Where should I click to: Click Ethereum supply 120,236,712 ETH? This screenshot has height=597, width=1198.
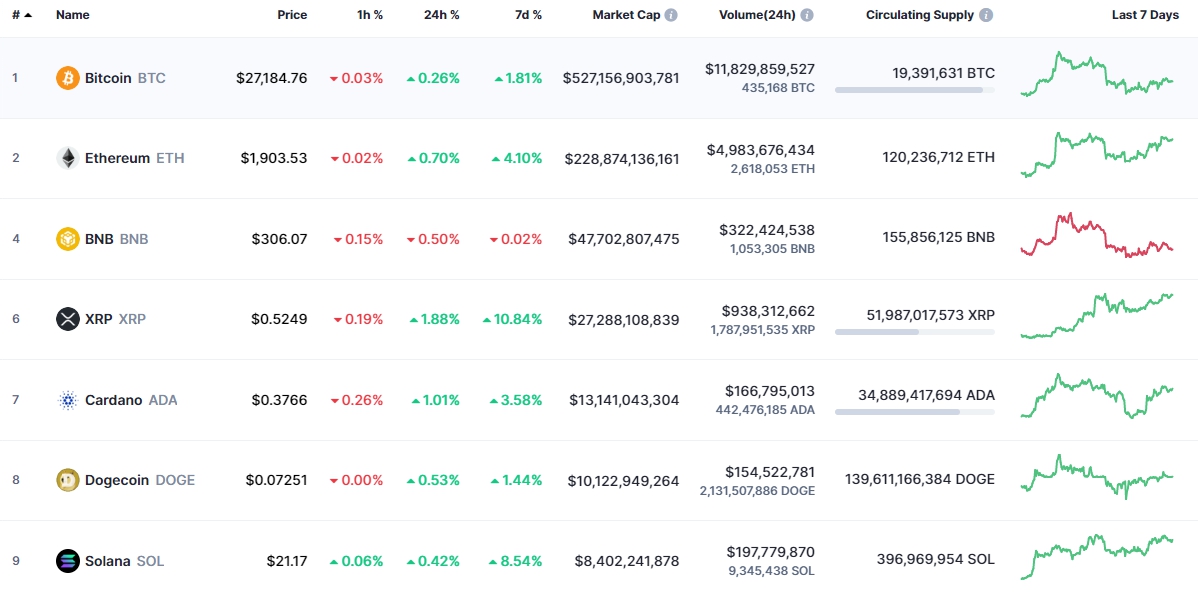(938, 158)
